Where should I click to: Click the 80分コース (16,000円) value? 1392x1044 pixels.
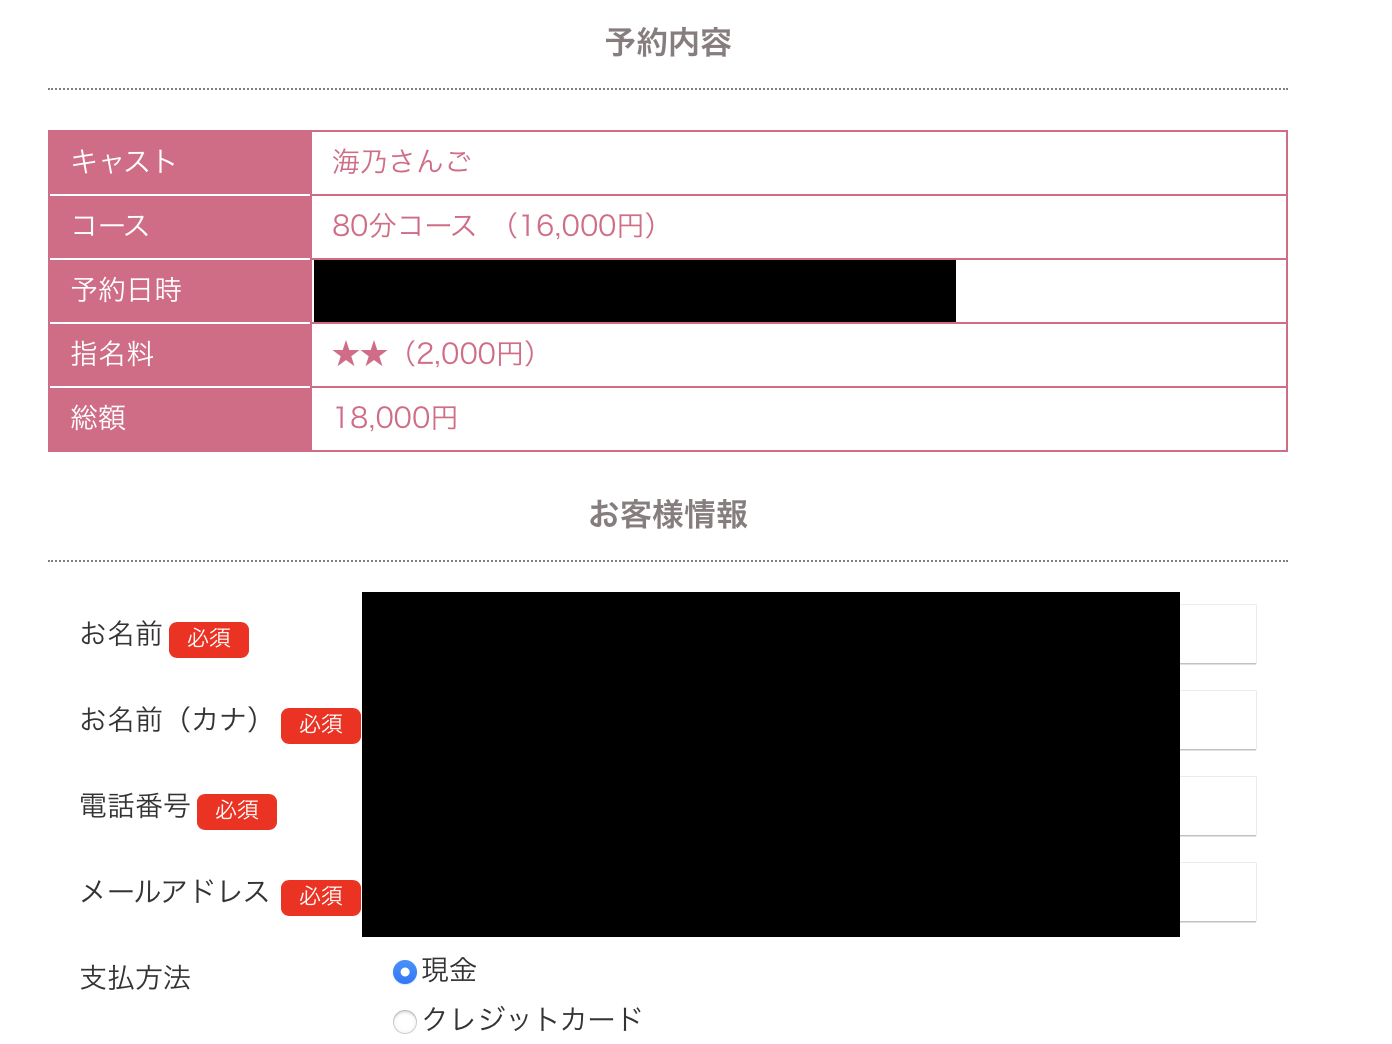pyautogui.click(x=494, y=226)
